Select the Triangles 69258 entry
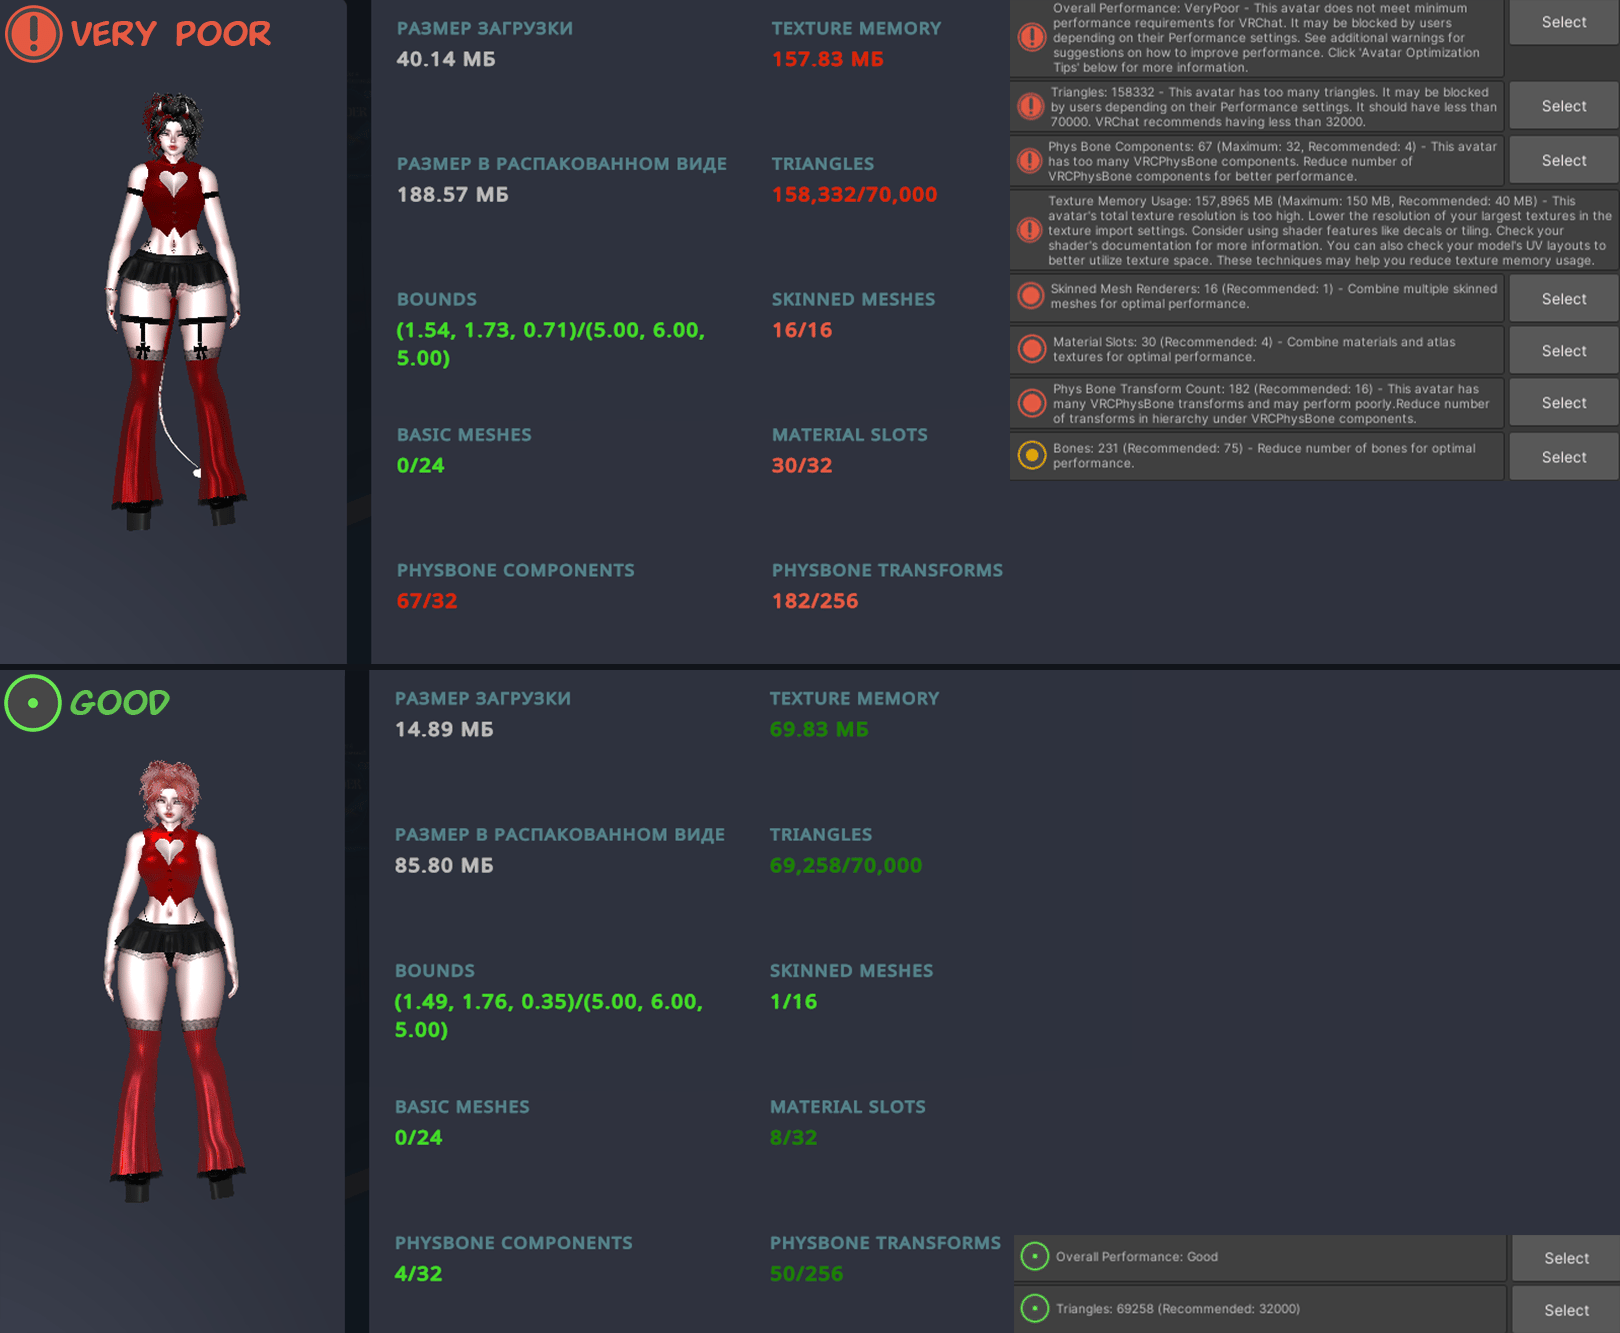This screenshot has width=1620, height=1333. pos(1566,1310)
